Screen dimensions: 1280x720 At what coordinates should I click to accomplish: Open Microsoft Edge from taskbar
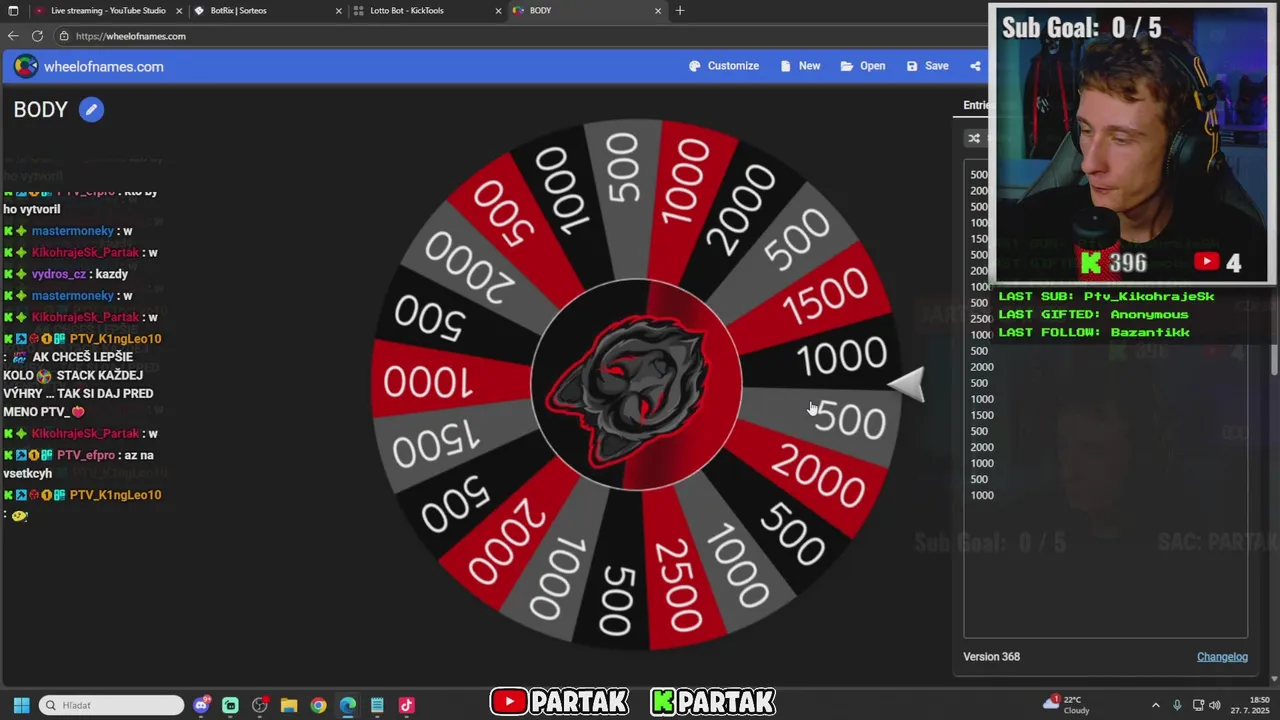(x=347, y=705)
